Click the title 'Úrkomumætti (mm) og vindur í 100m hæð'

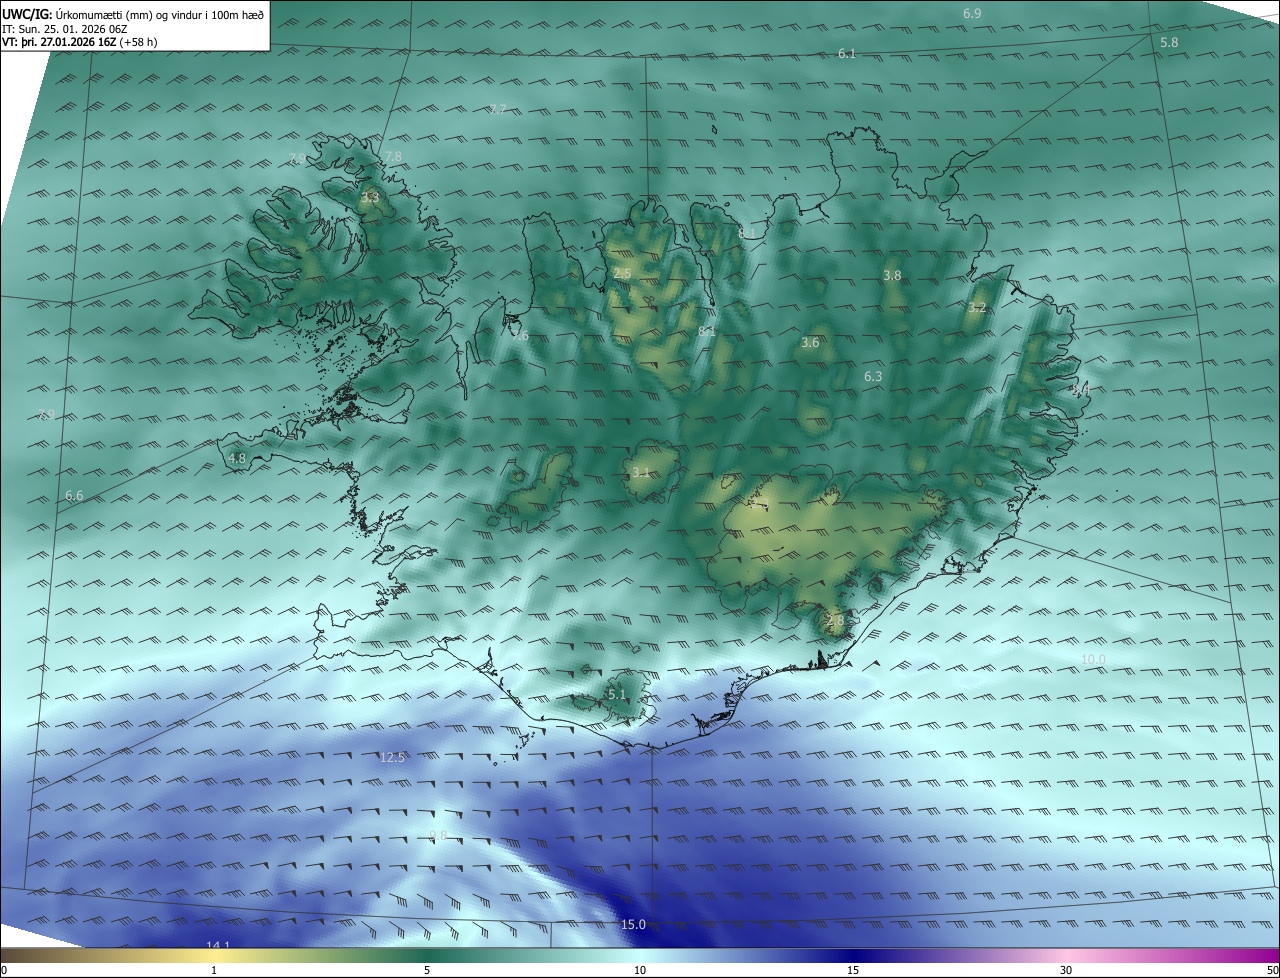coord(159,14)
